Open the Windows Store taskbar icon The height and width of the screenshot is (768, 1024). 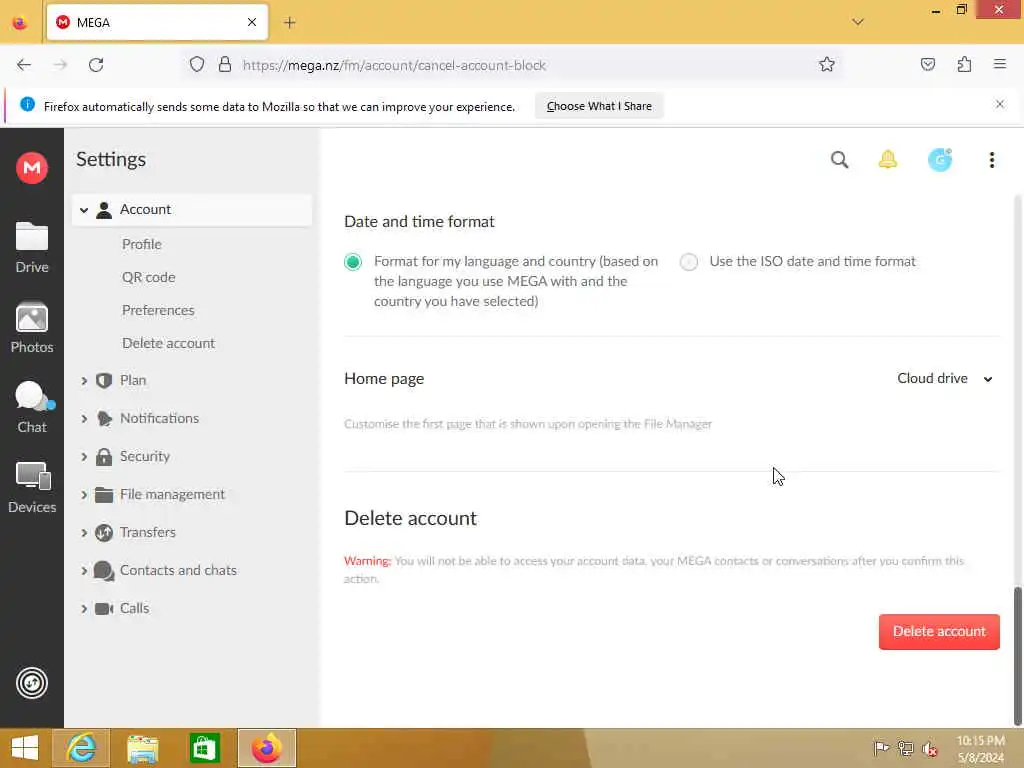click(204, 748)
